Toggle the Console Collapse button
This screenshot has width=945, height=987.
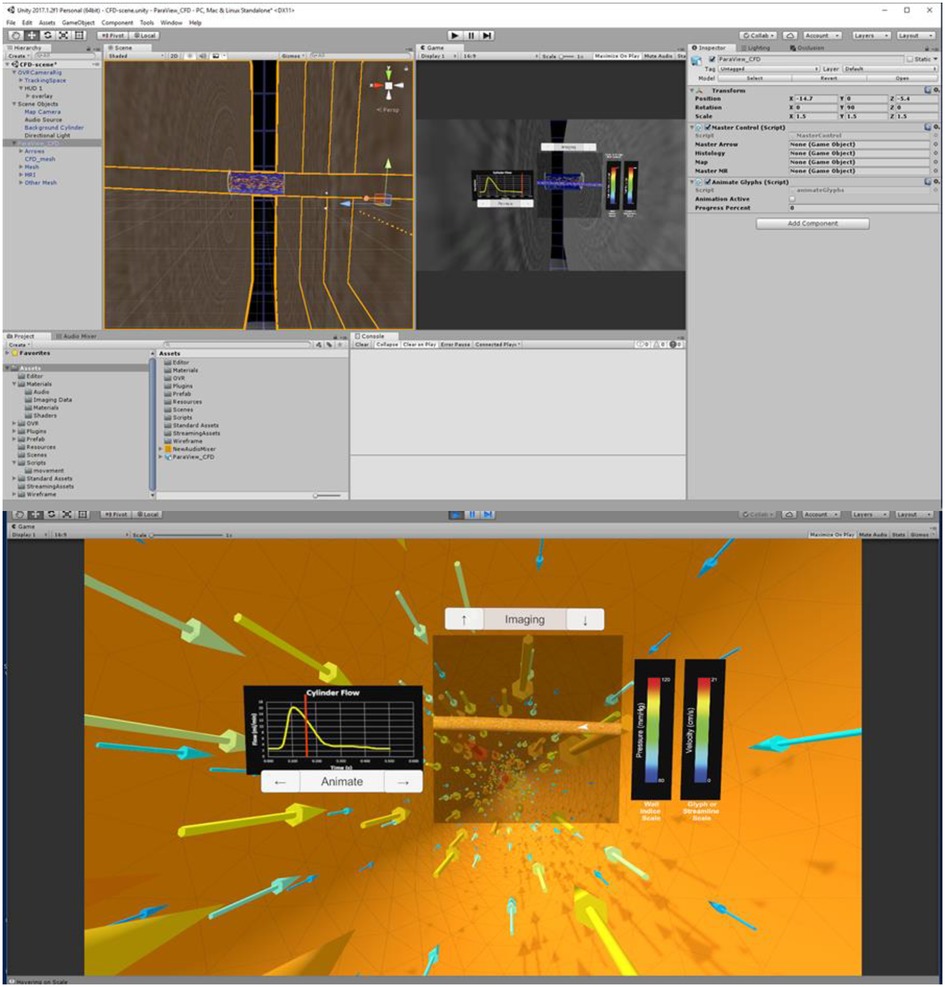tap(387, 344)
